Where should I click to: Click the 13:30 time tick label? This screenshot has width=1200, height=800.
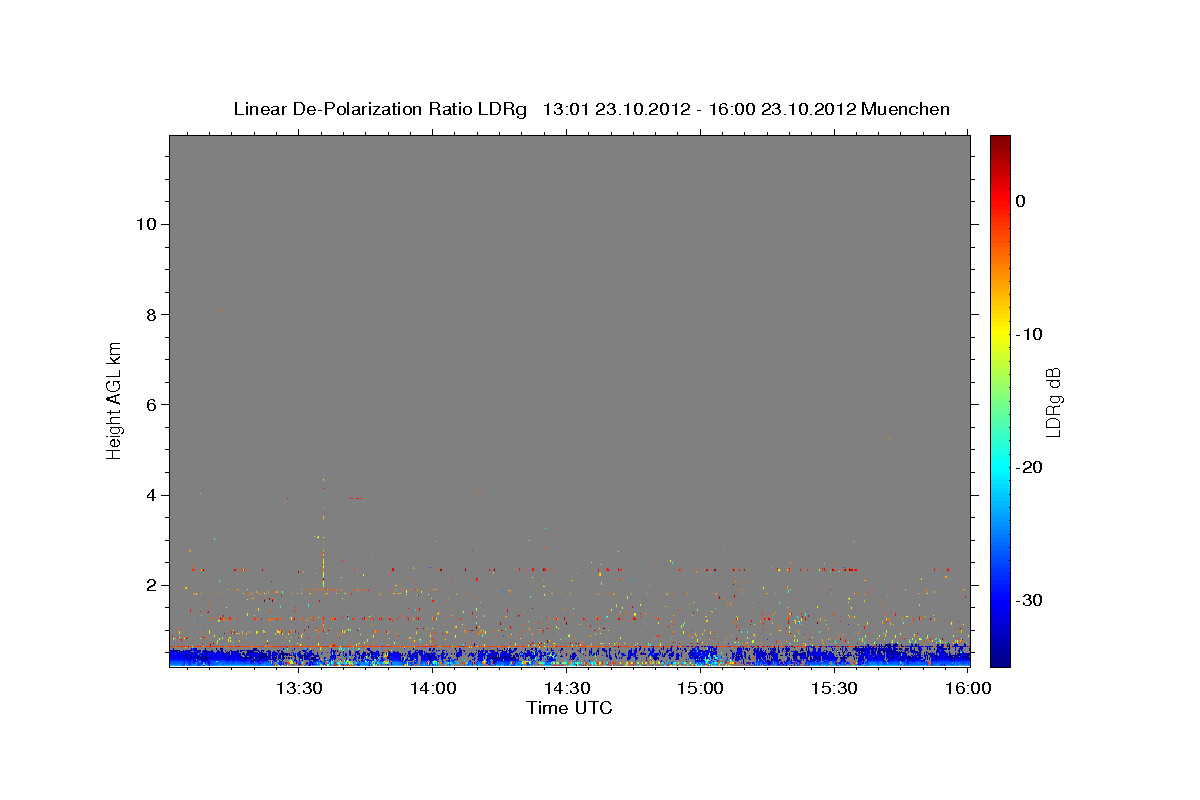[299, 689]
